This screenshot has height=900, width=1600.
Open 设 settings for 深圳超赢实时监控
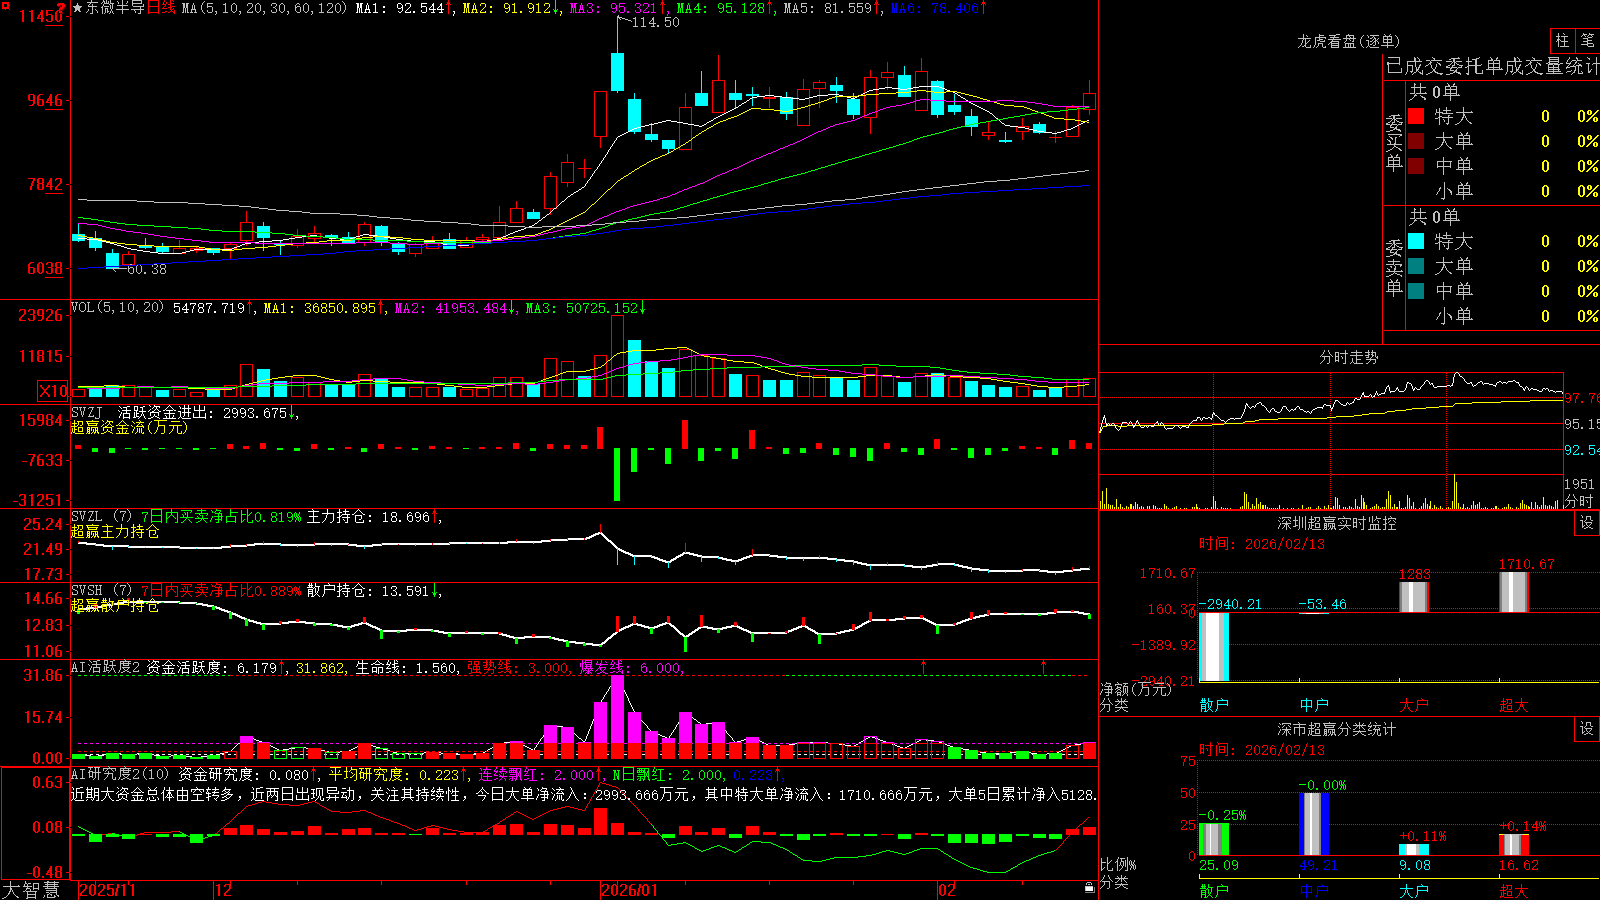coord(1587,523)
